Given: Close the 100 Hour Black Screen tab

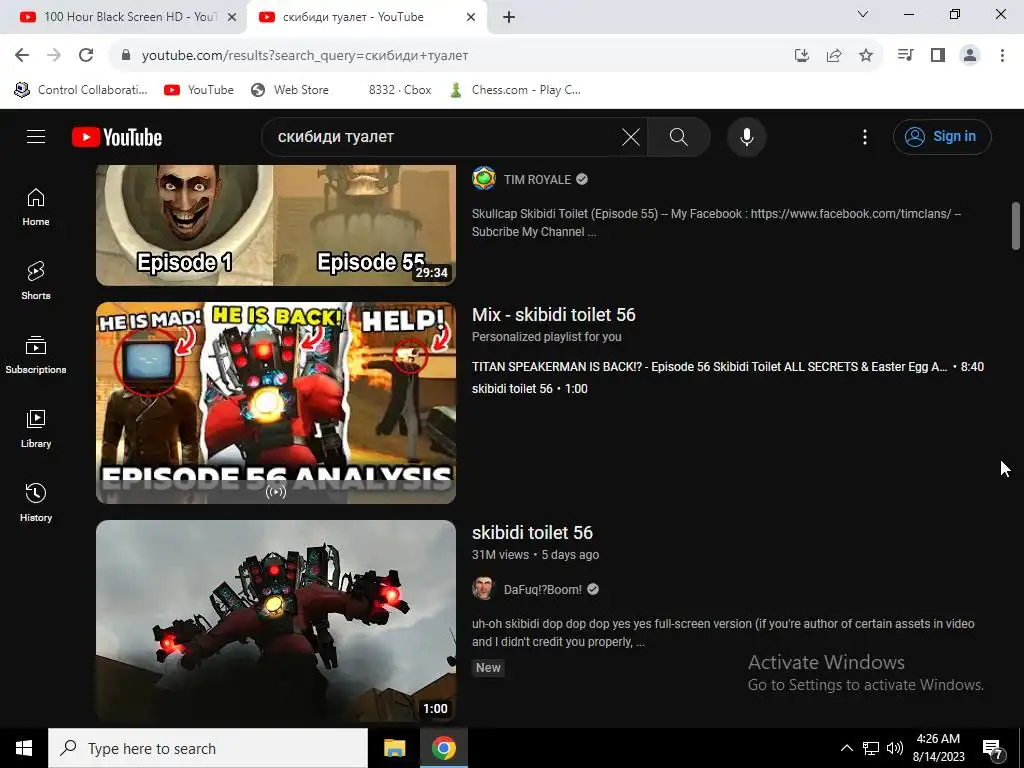Looking at the screenshot, I should (x=231, y=18).
